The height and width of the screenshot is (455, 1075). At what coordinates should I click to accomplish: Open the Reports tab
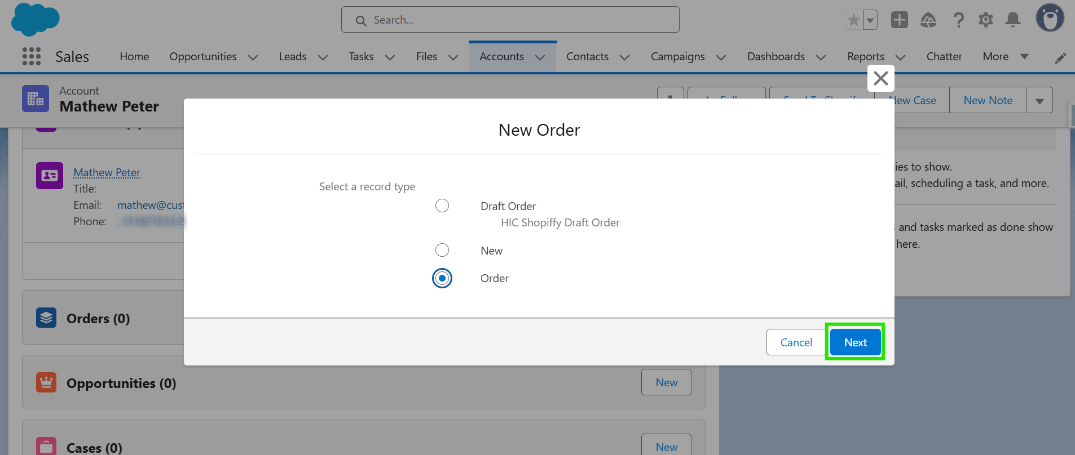[866, 57]
